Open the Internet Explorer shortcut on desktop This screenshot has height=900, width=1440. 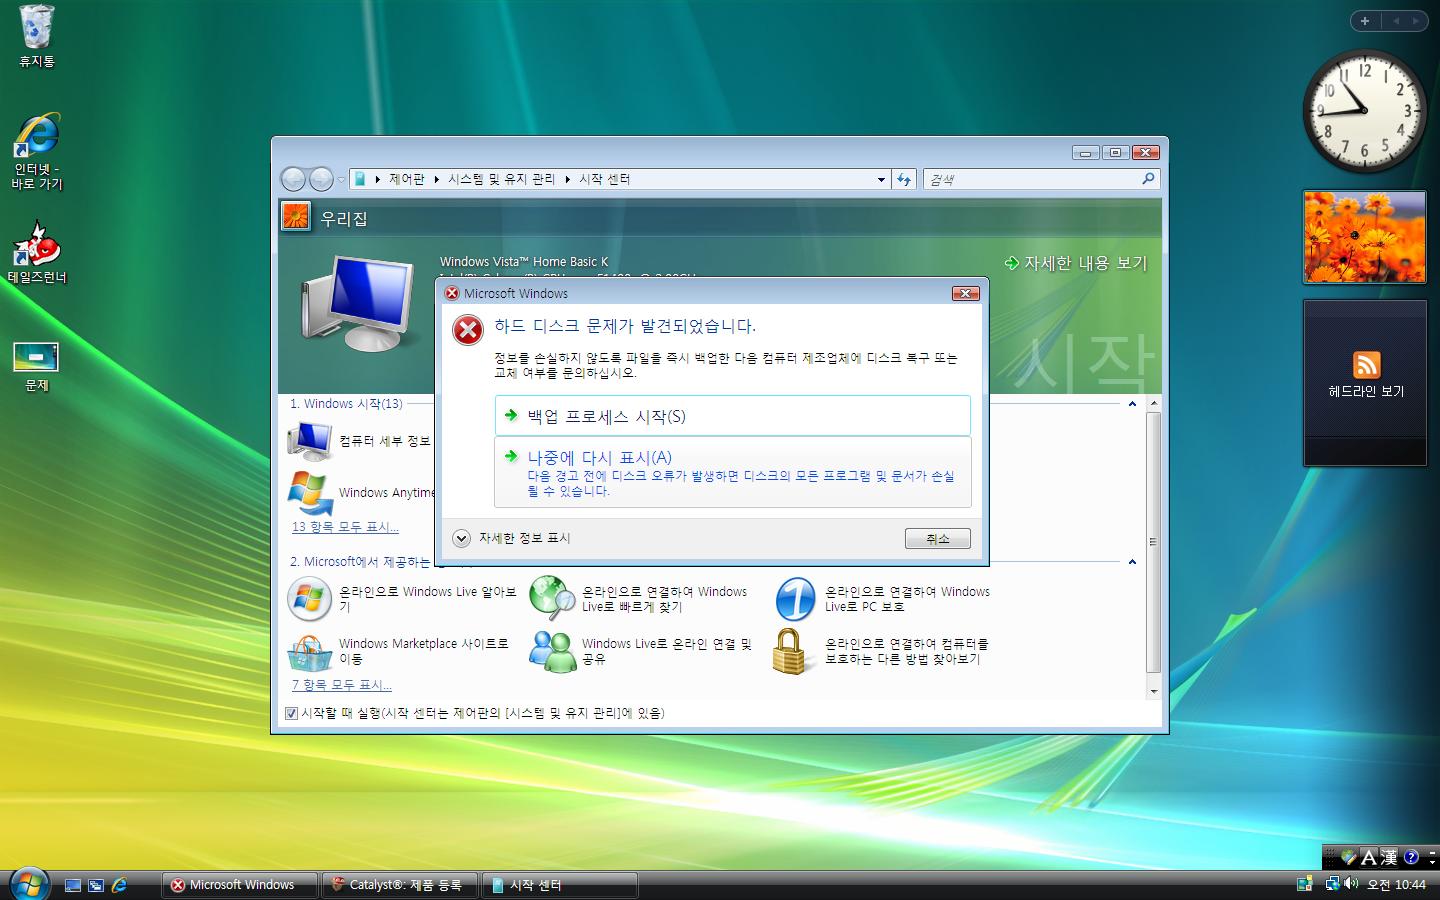(37, 151)
